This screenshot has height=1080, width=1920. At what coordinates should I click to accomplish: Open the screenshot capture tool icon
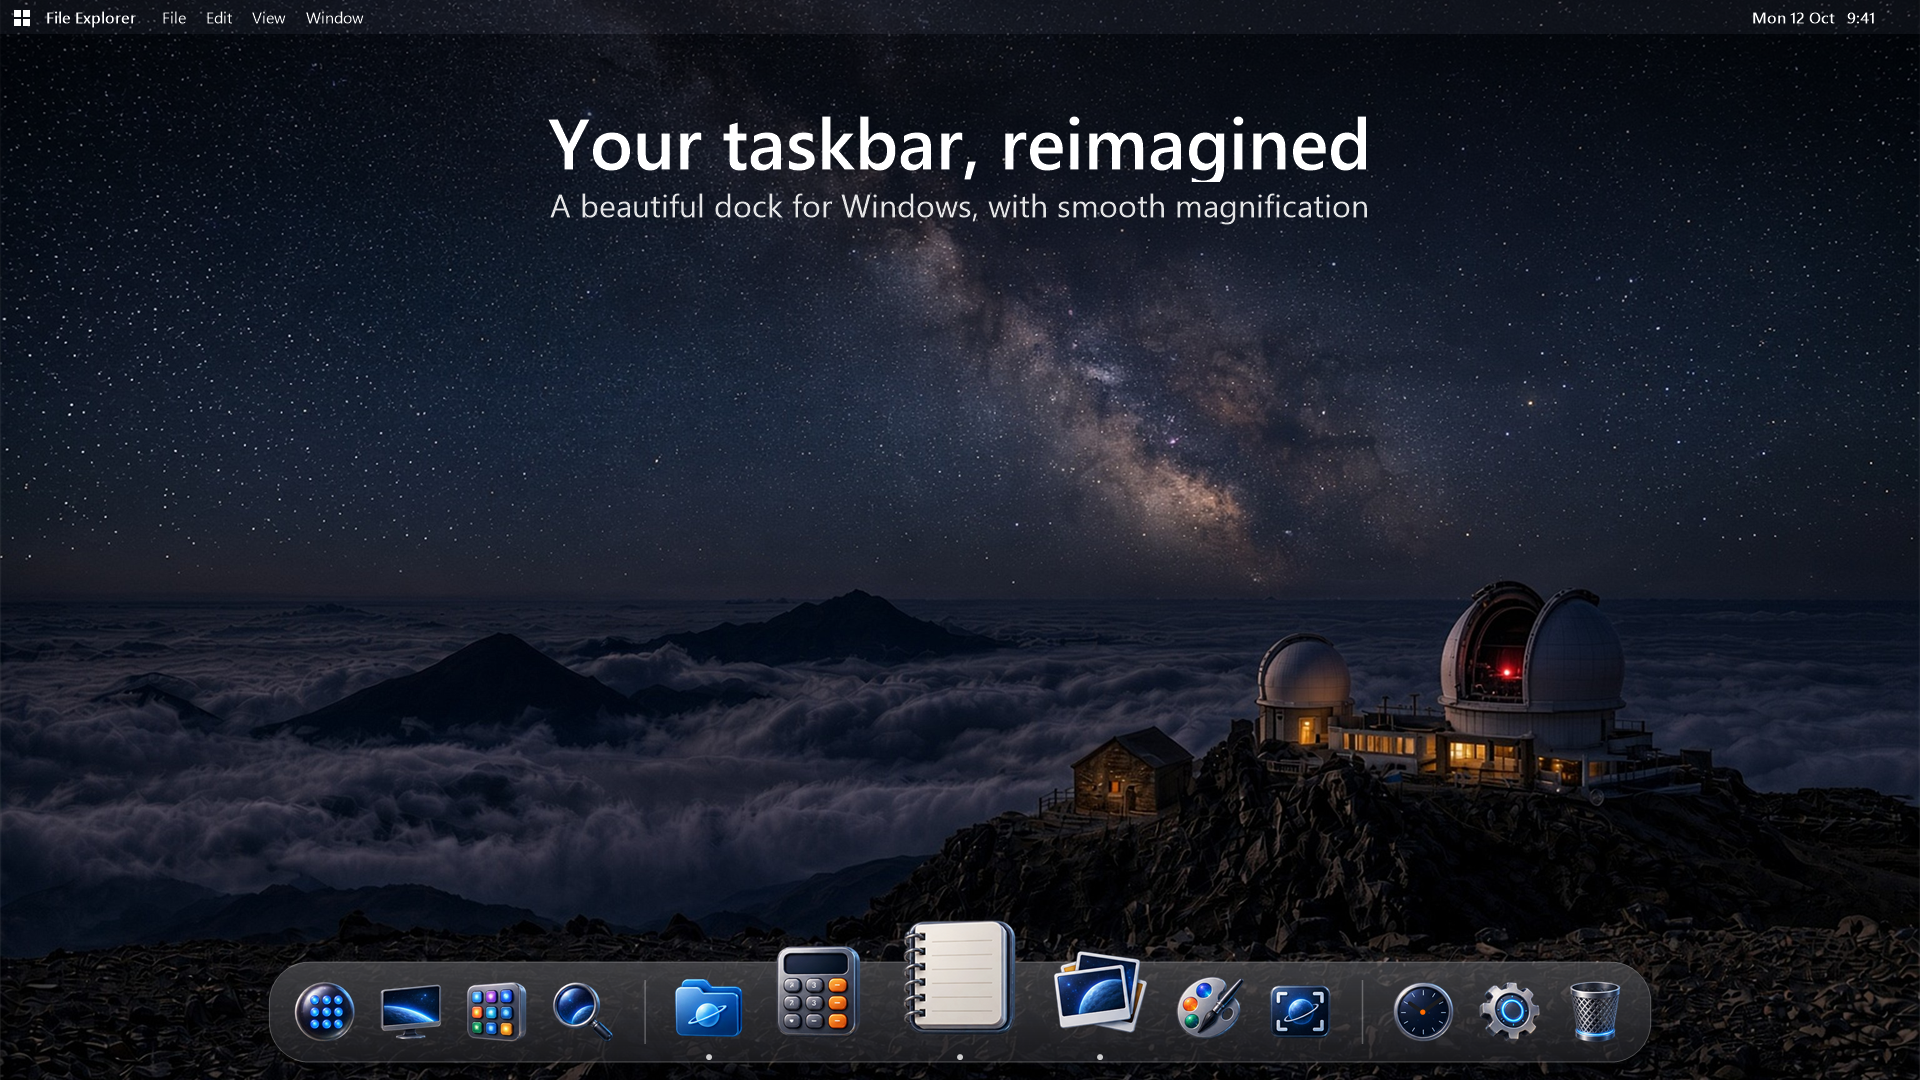[1299, 1011]
